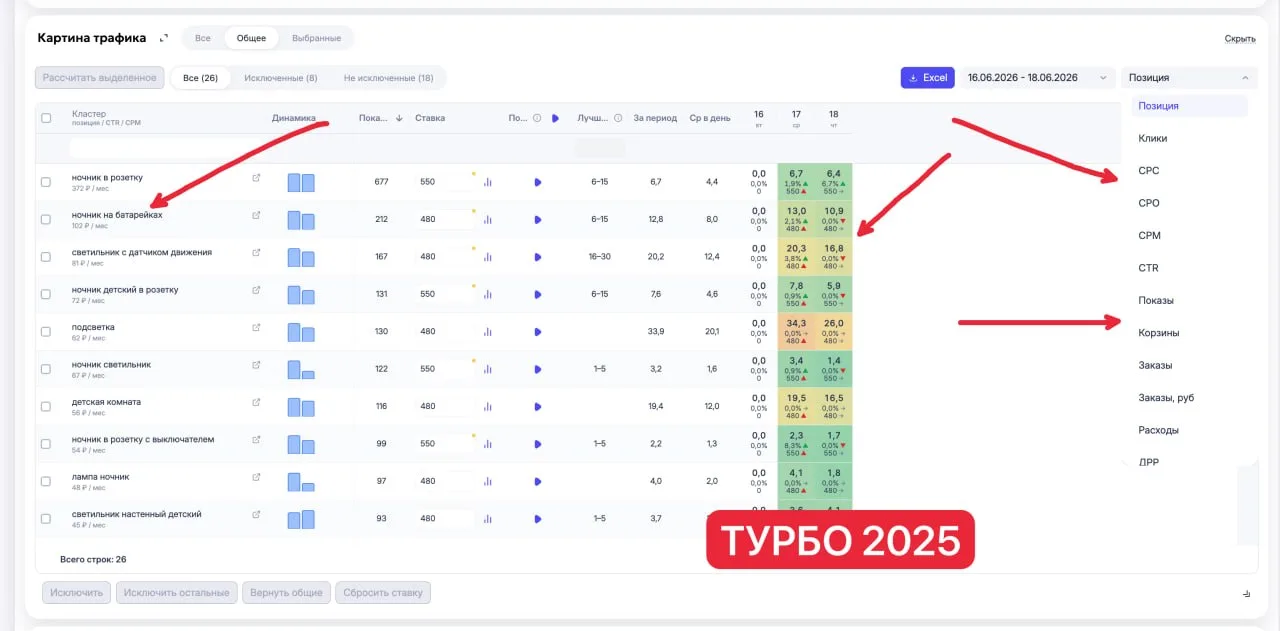The width and height of the screenshot is (1280, 631).
Task: Open external link for лампа ночник
Action: (x=256, y=477)
